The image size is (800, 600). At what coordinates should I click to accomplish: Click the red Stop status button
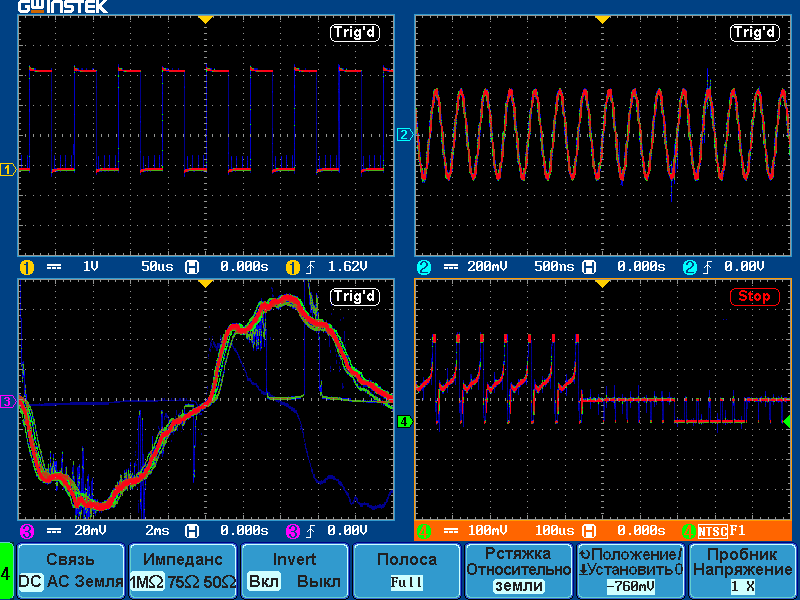coord(754,297)
